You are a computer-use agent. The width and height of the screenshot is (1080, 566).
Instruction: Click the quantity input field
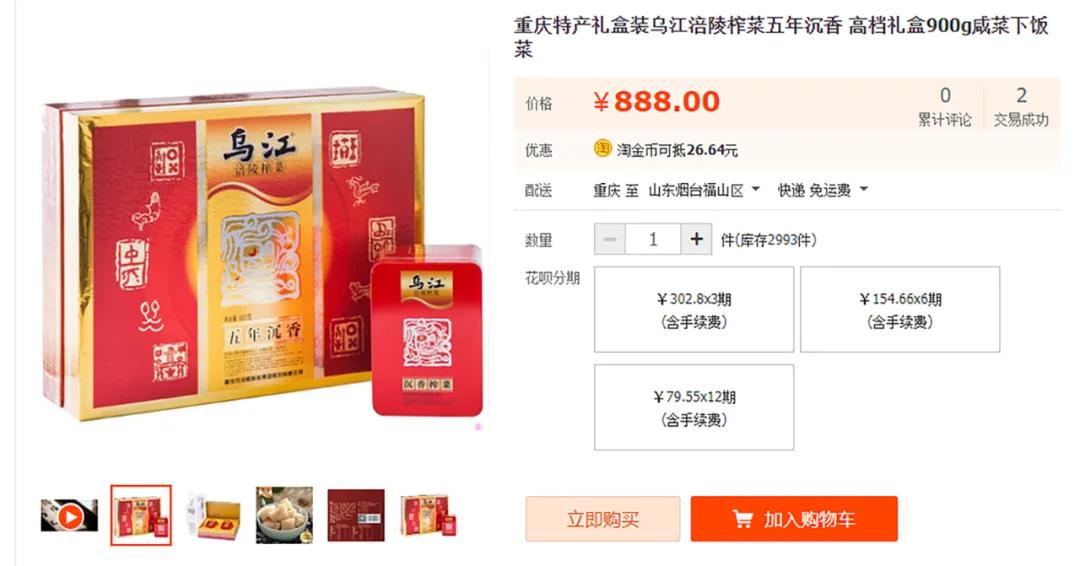653,240
